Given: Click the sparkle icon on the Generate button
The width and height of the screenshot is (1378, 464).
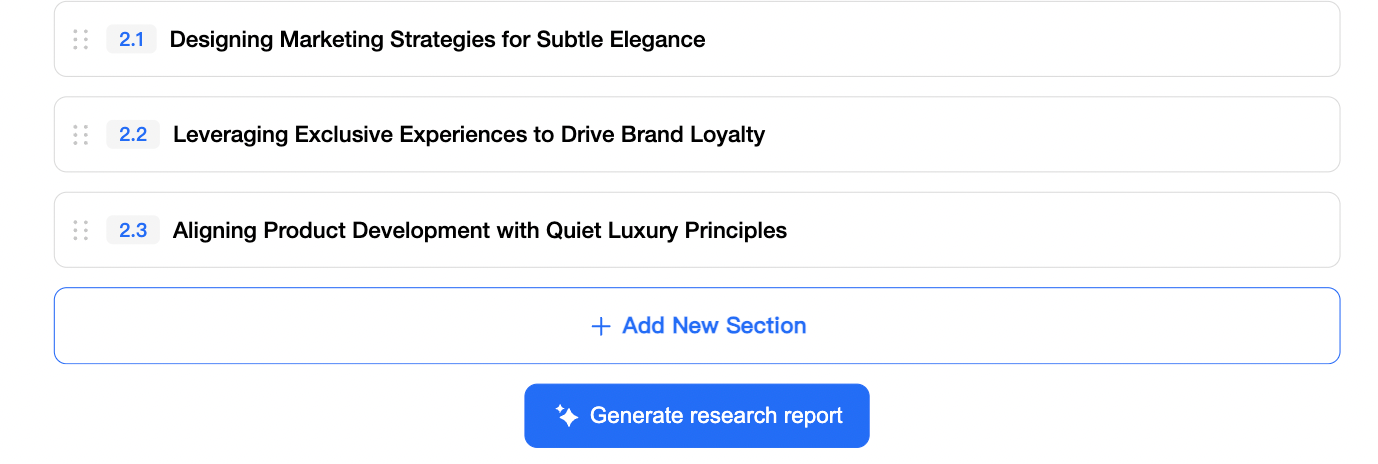Looking at the screenshot, I should (567, 416).
